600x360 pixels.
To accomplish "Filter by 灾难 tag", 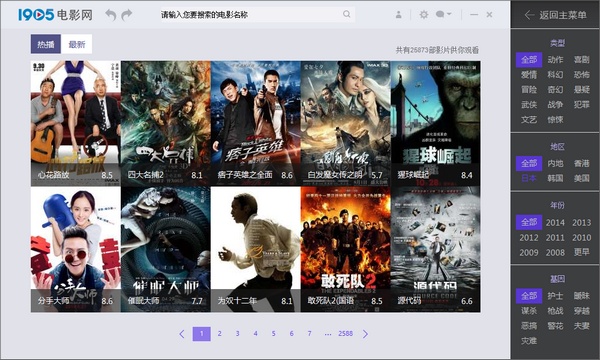I will tap(529, 340).
